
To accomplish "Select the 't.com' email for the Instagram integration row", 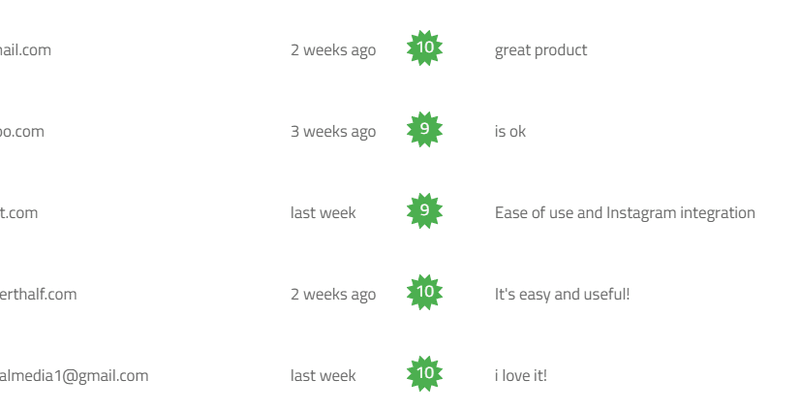I will click(x=19, y=213).
